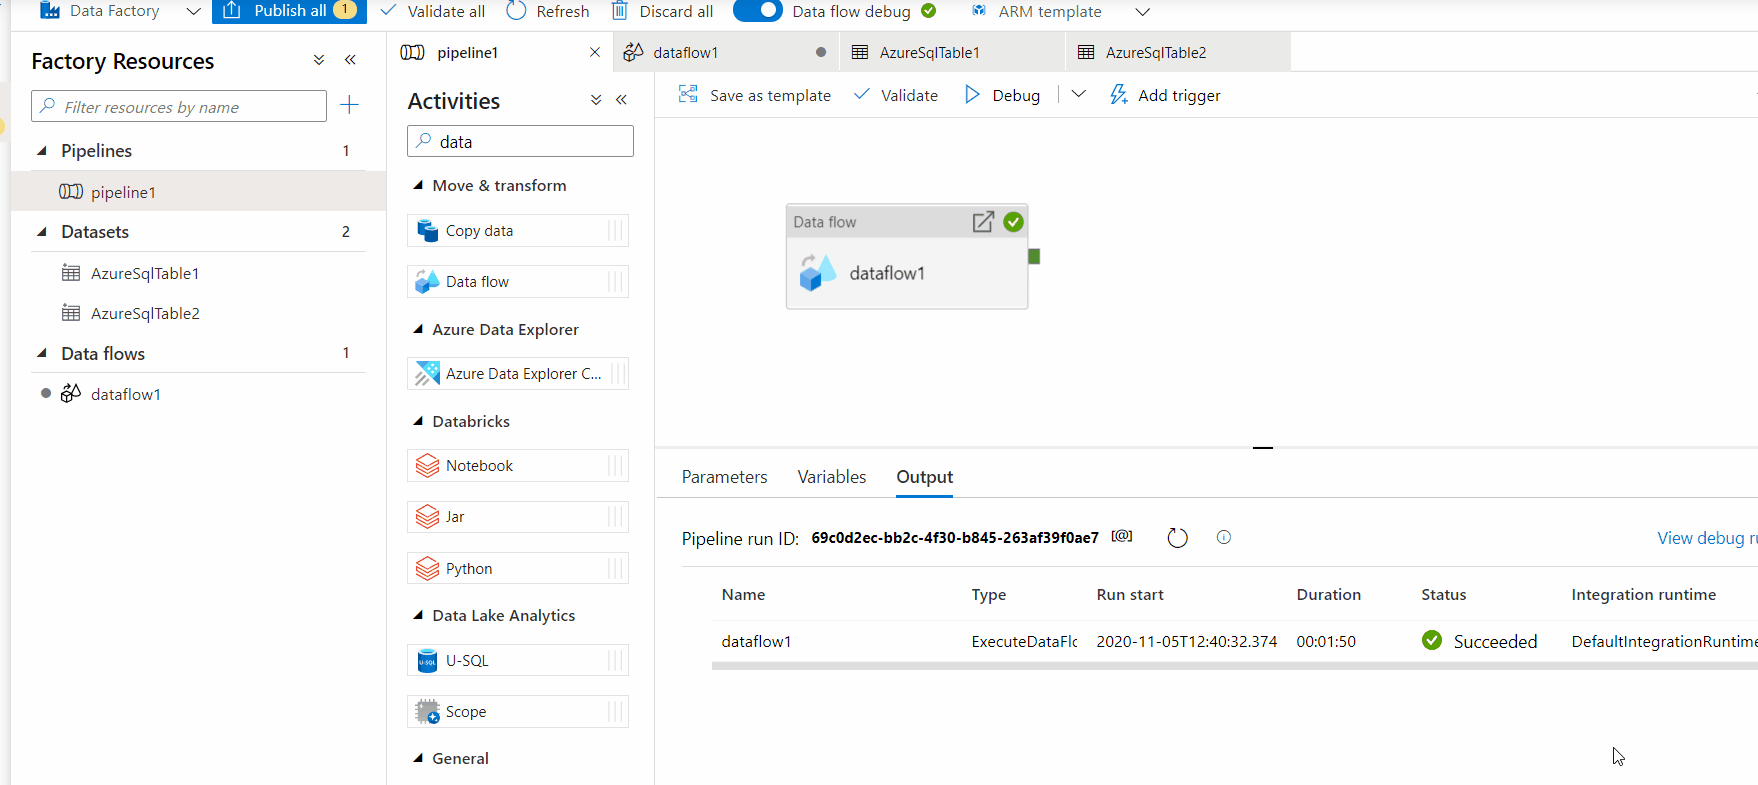The height and width of the screenshot is (785, 1758).
Task: Select Databricks Jar activity
Action: [518, 517]
